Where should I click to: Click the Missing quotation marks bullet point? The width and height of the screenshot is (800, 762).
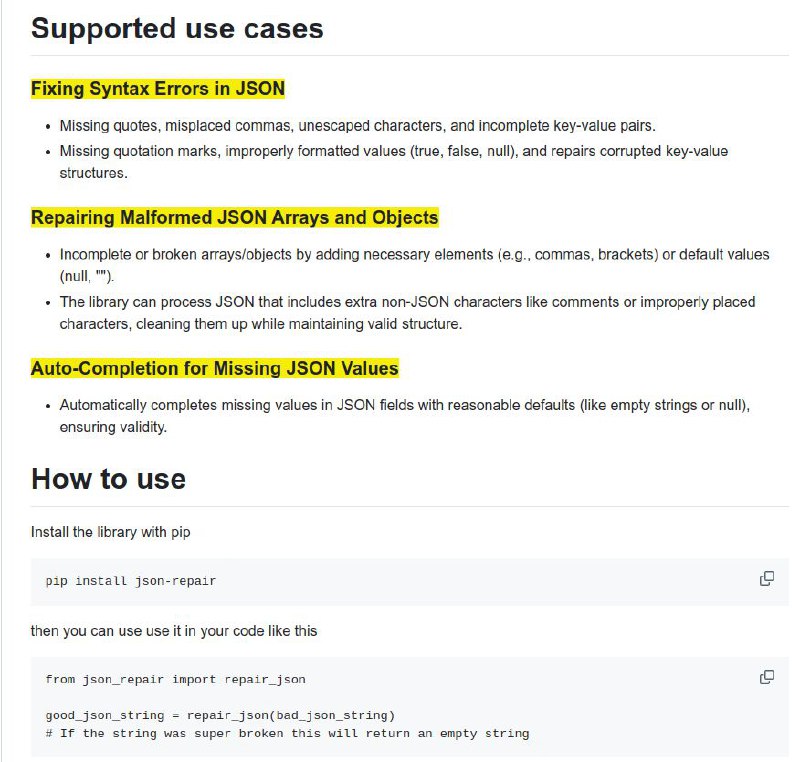pyautogui.click(x=394, y=162)
